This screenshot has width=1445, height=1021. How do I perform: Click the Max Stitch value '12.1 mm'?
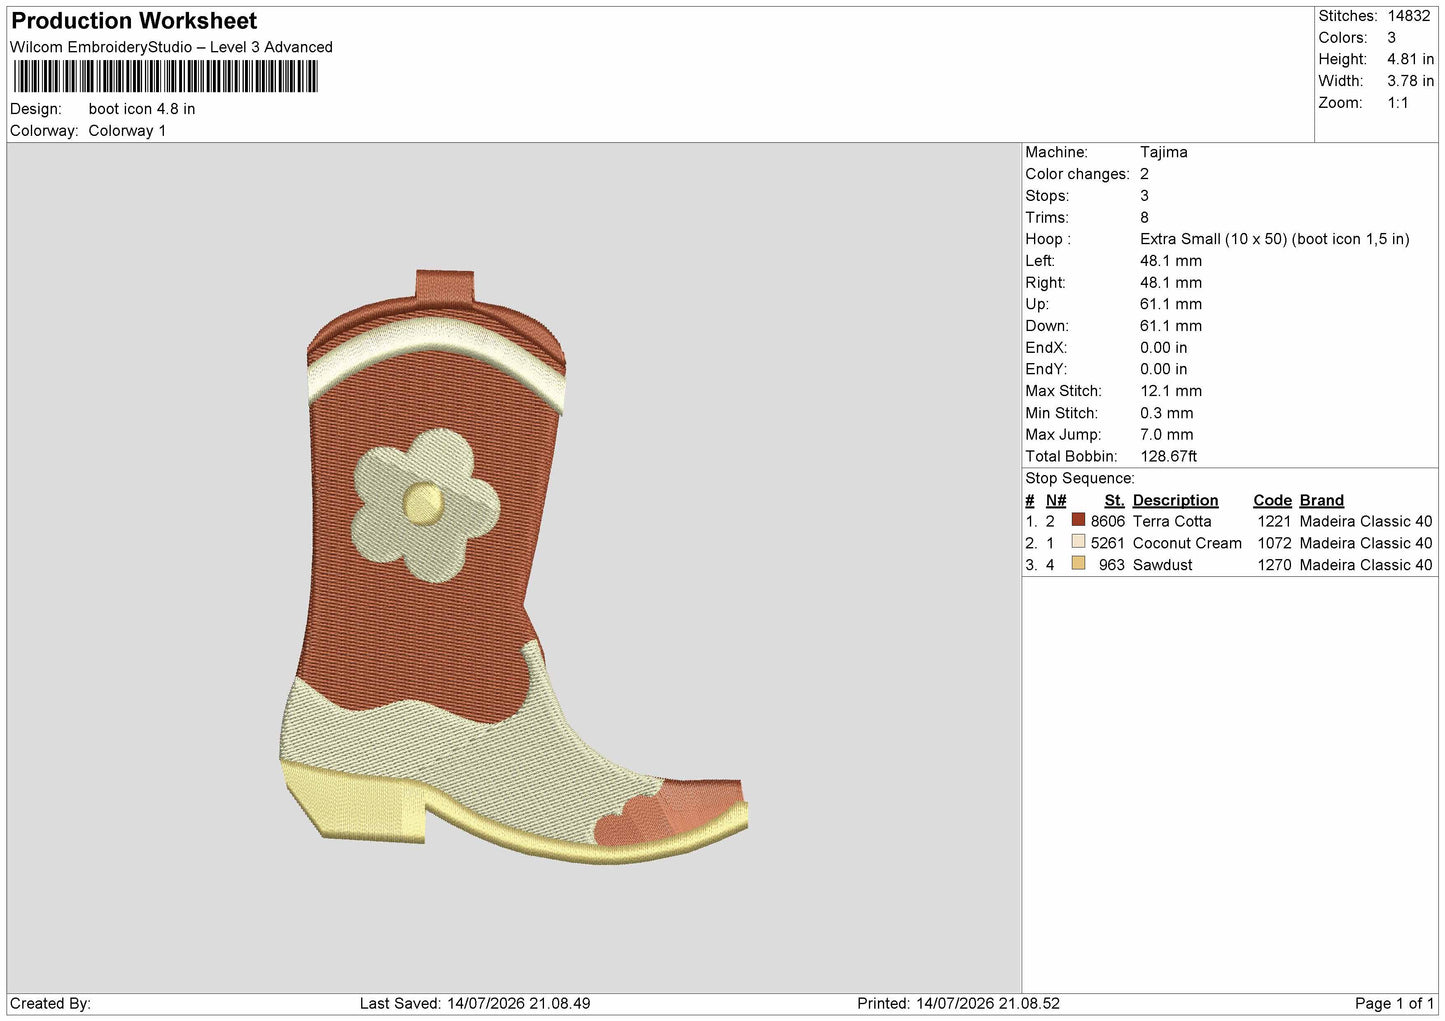click(x=1171, y=391)
